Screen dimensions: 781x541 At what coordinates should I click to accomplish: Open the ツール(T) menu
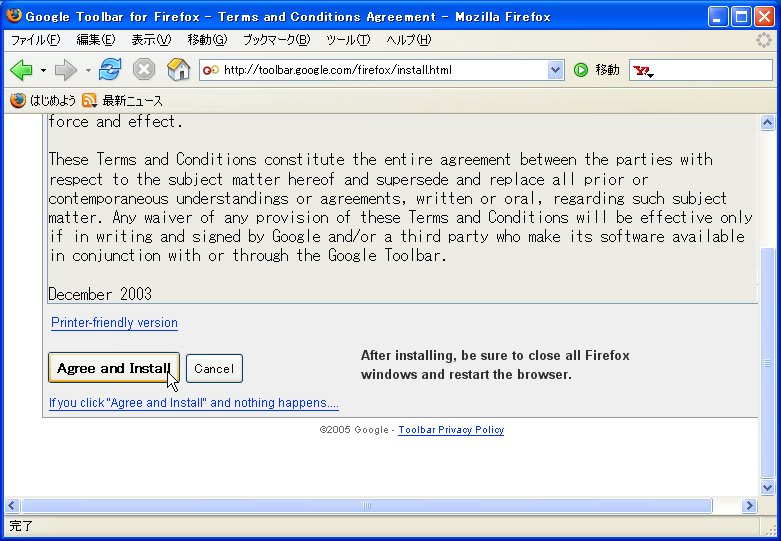pos(348,40)
